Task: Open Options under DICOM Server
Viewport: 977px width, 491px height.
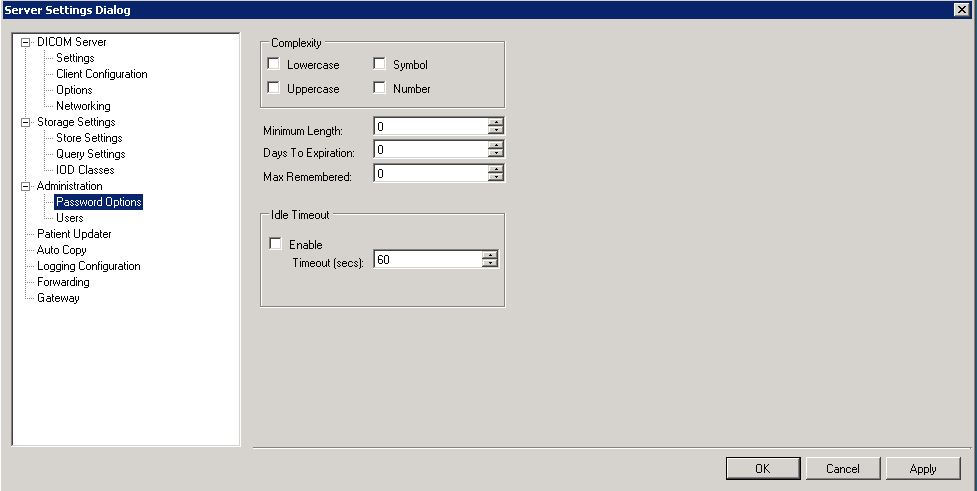Action: point(74,90)
